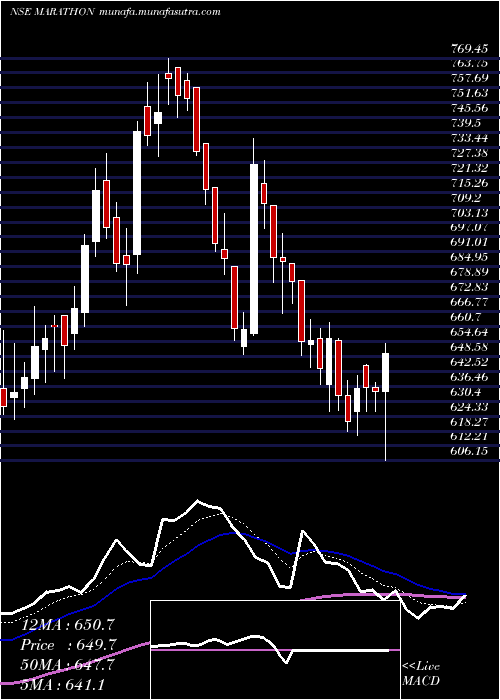Viewport: 500px width, 700px height.
Task: Click the 727.38 price axis label
Action: click(469, 153)
